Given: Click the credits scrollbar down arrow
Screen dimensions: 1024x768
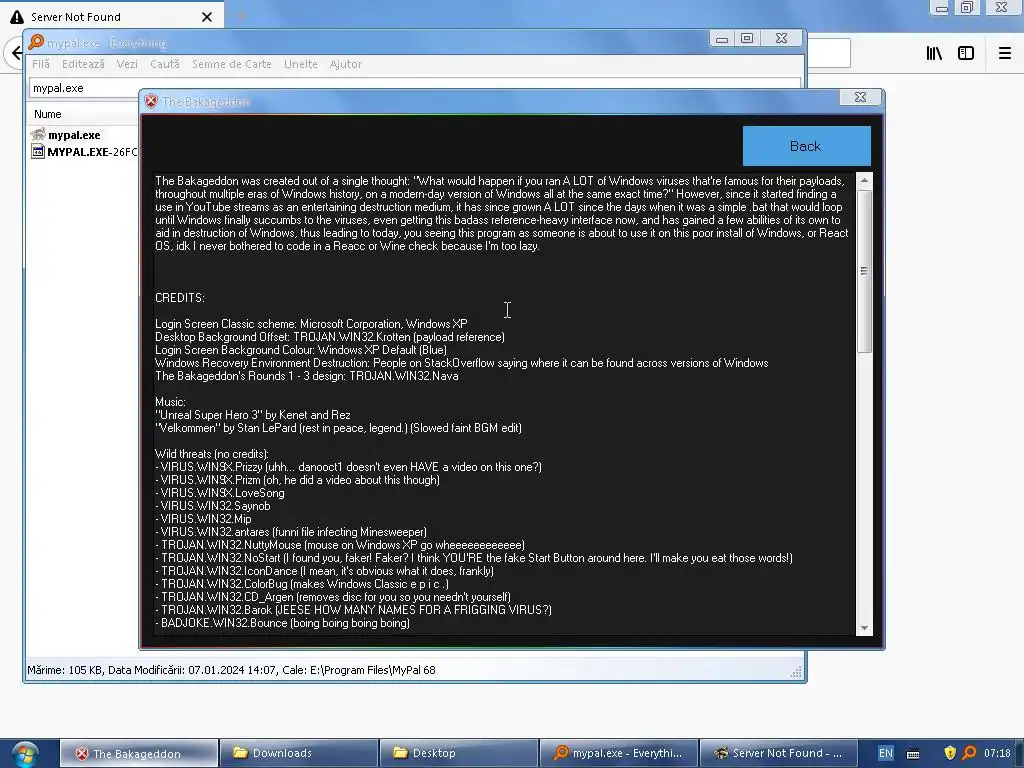Looking at the screenshot, I should coord(864,628).
